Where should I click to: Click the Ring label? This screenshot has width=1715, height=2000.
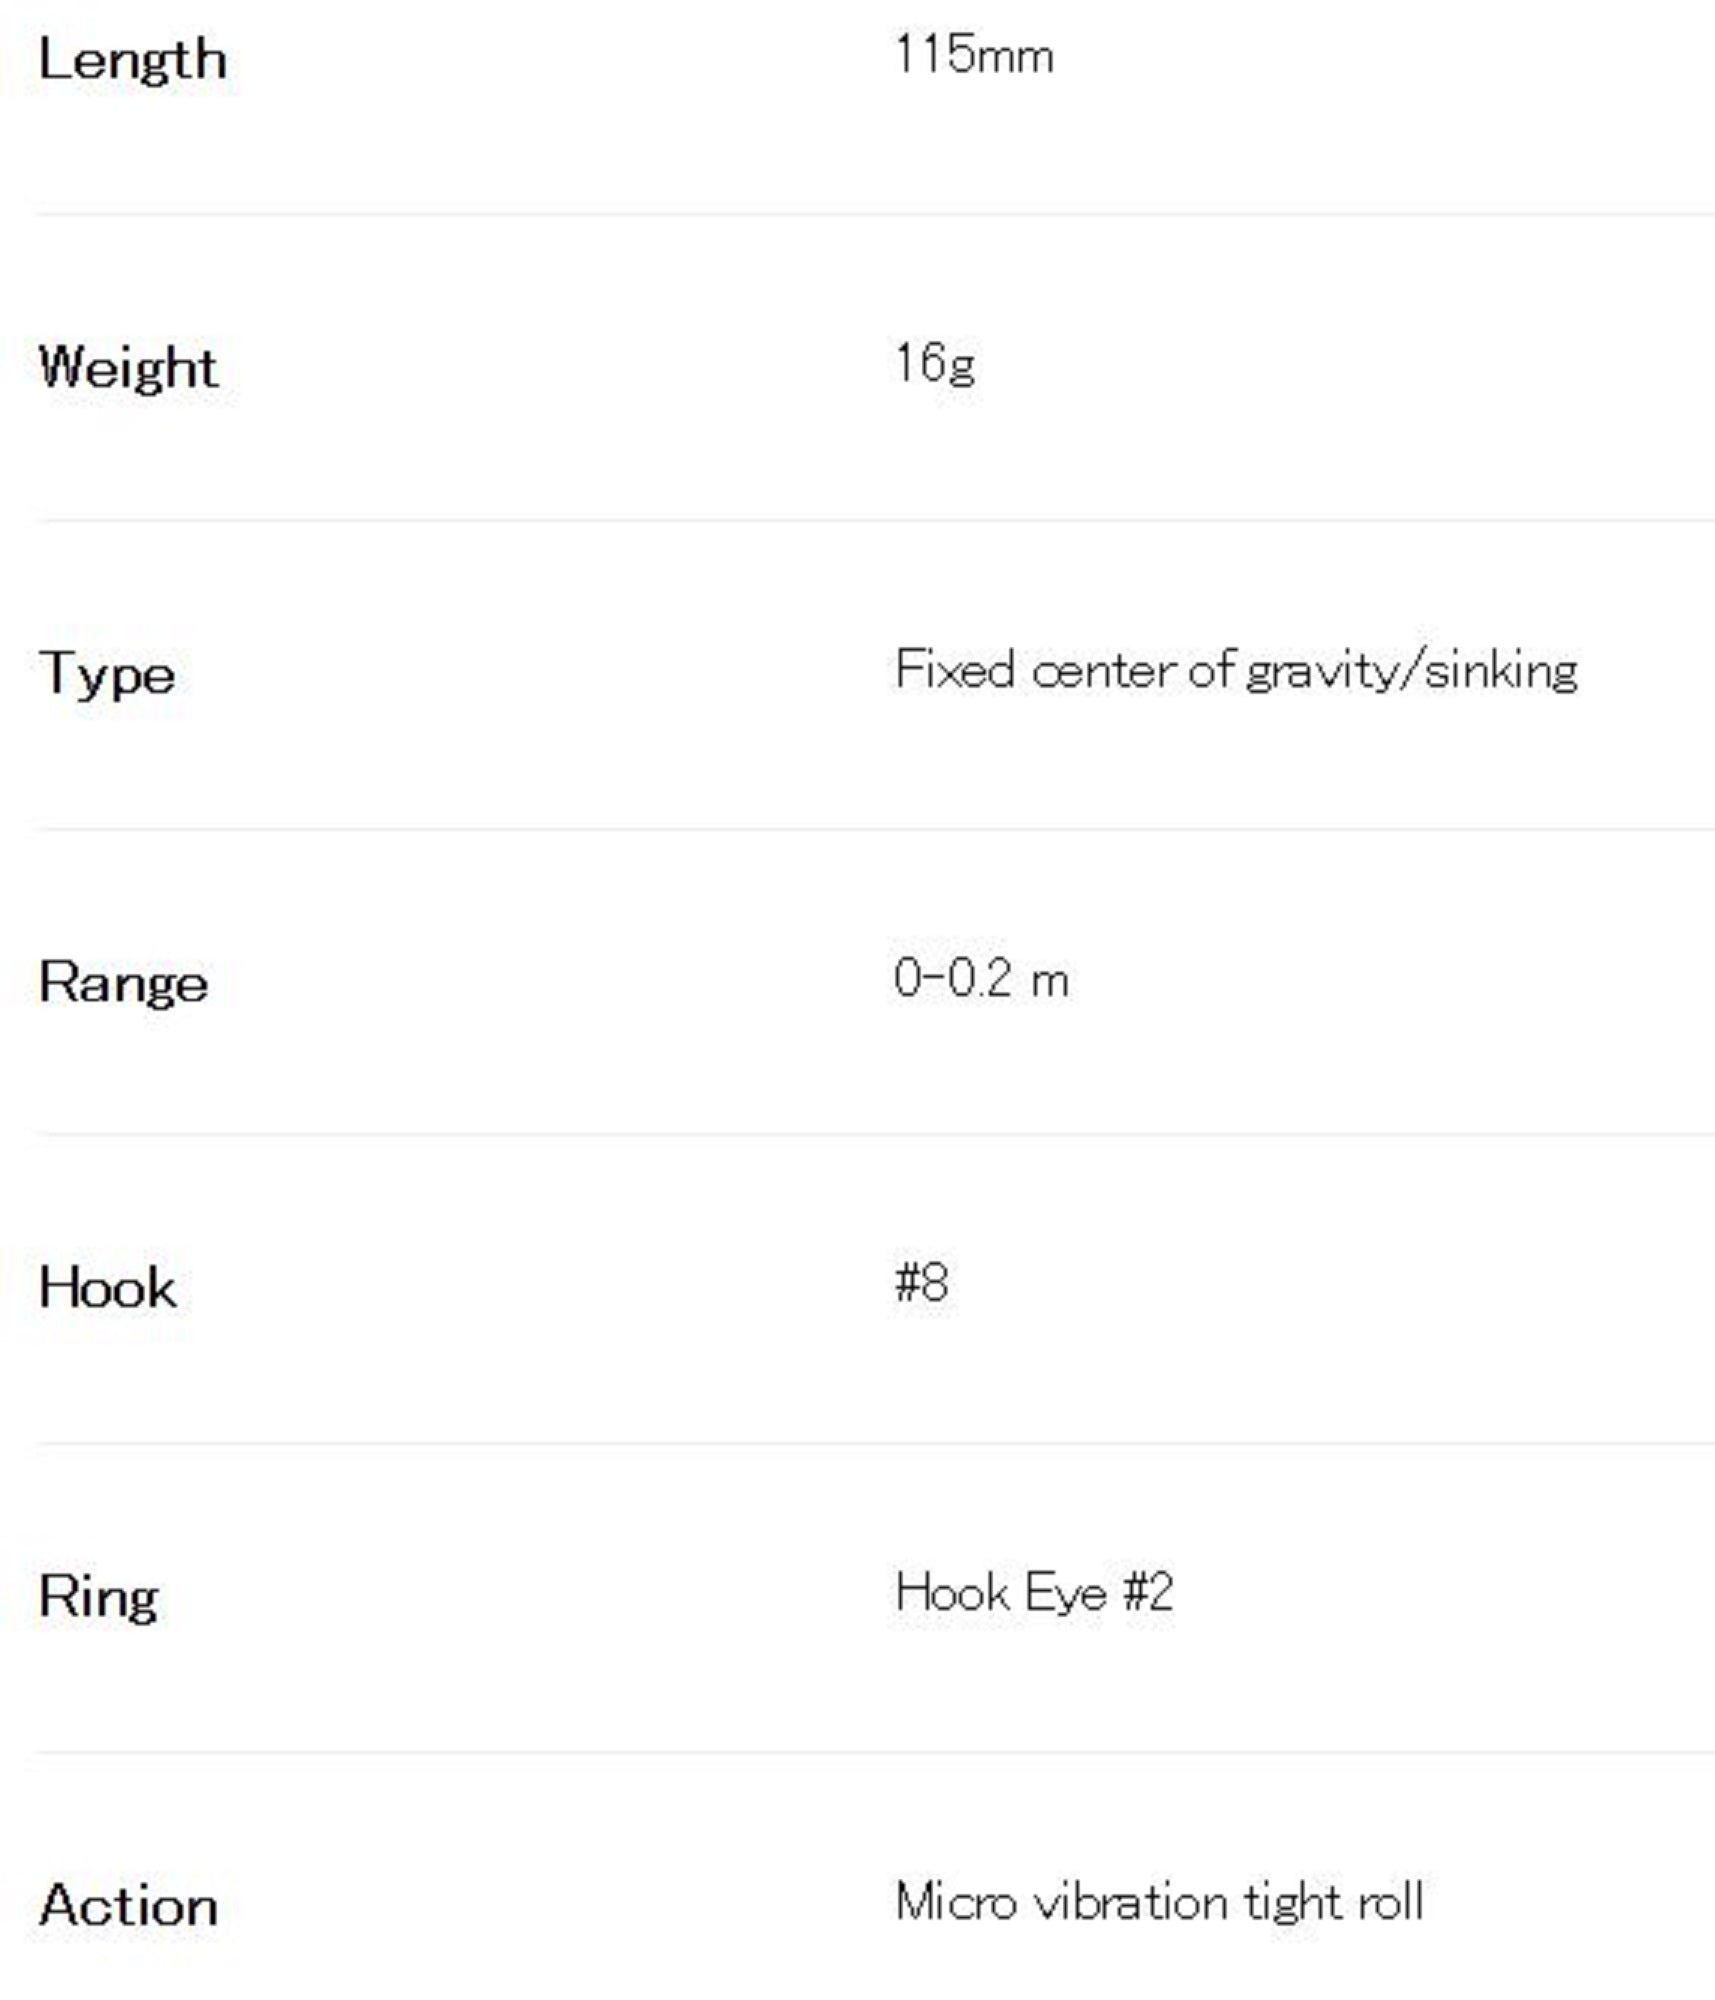point(98,1596)
